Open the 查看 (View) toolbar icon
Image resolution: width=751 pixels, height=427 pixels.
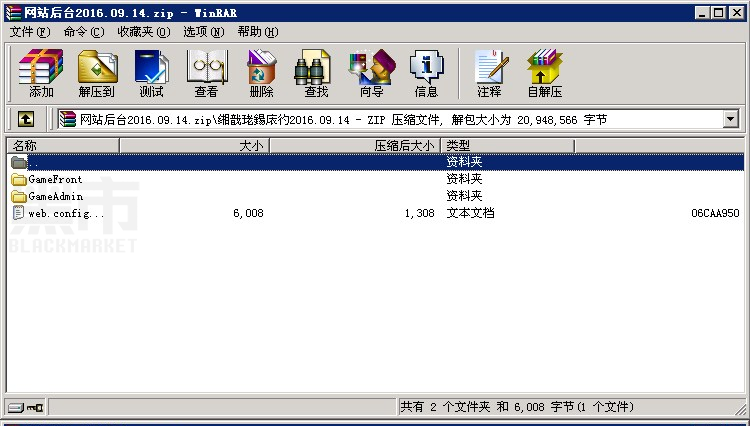[206, 73]
